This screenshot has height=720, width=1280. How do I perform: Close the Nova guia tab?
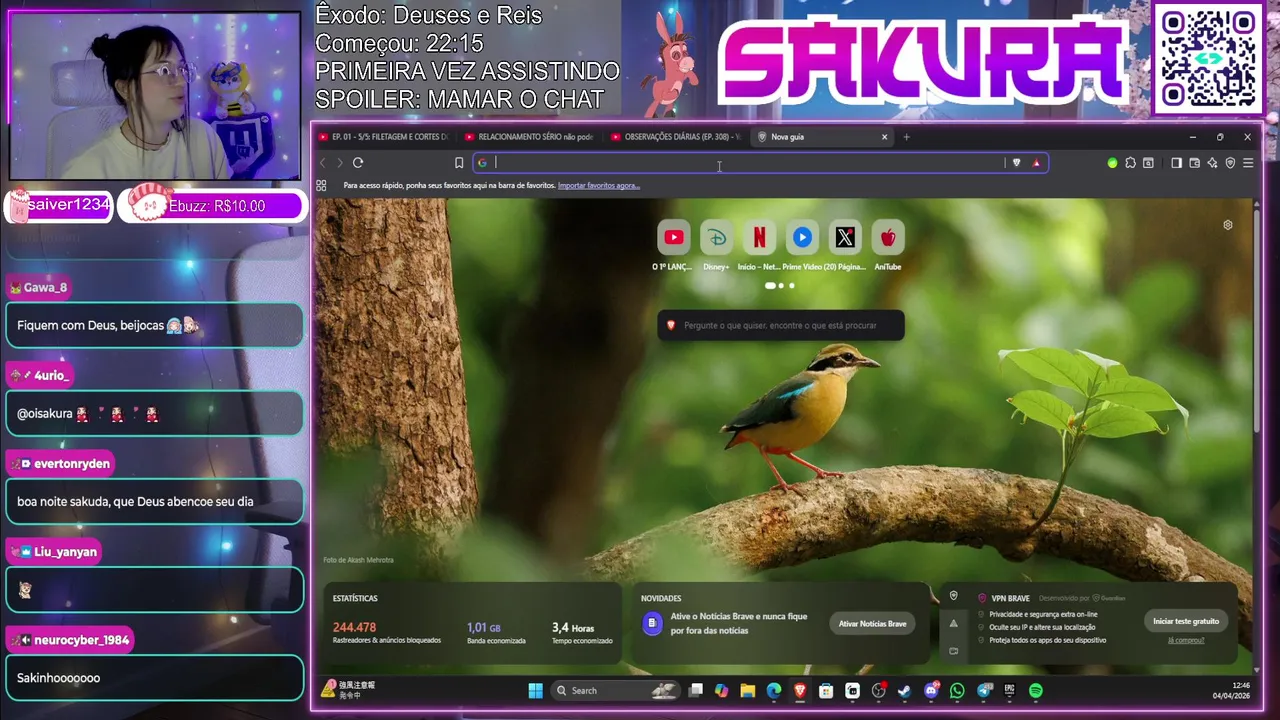(884, 137)
